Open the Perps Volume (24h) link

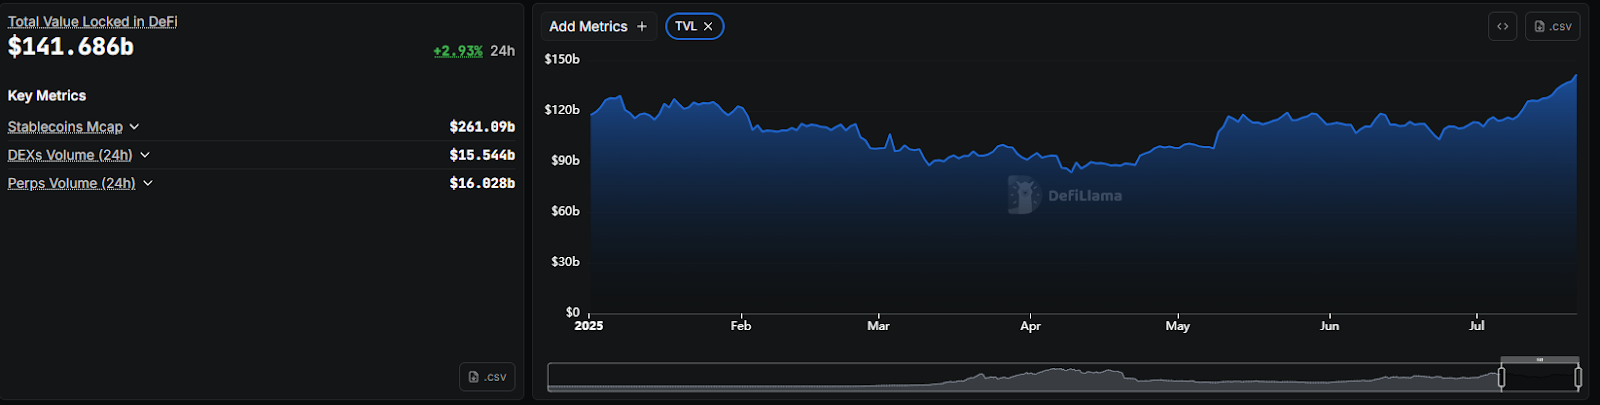71,183
